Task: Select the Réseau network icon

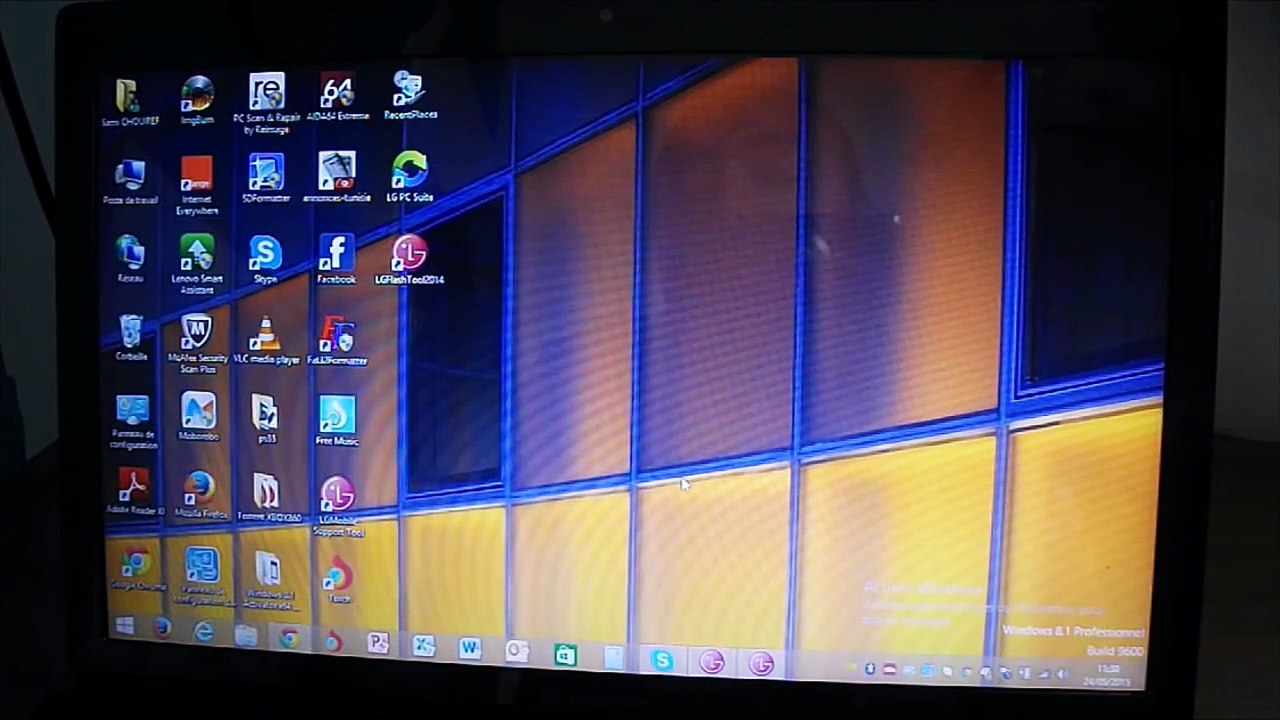Action: coord(130,260)
